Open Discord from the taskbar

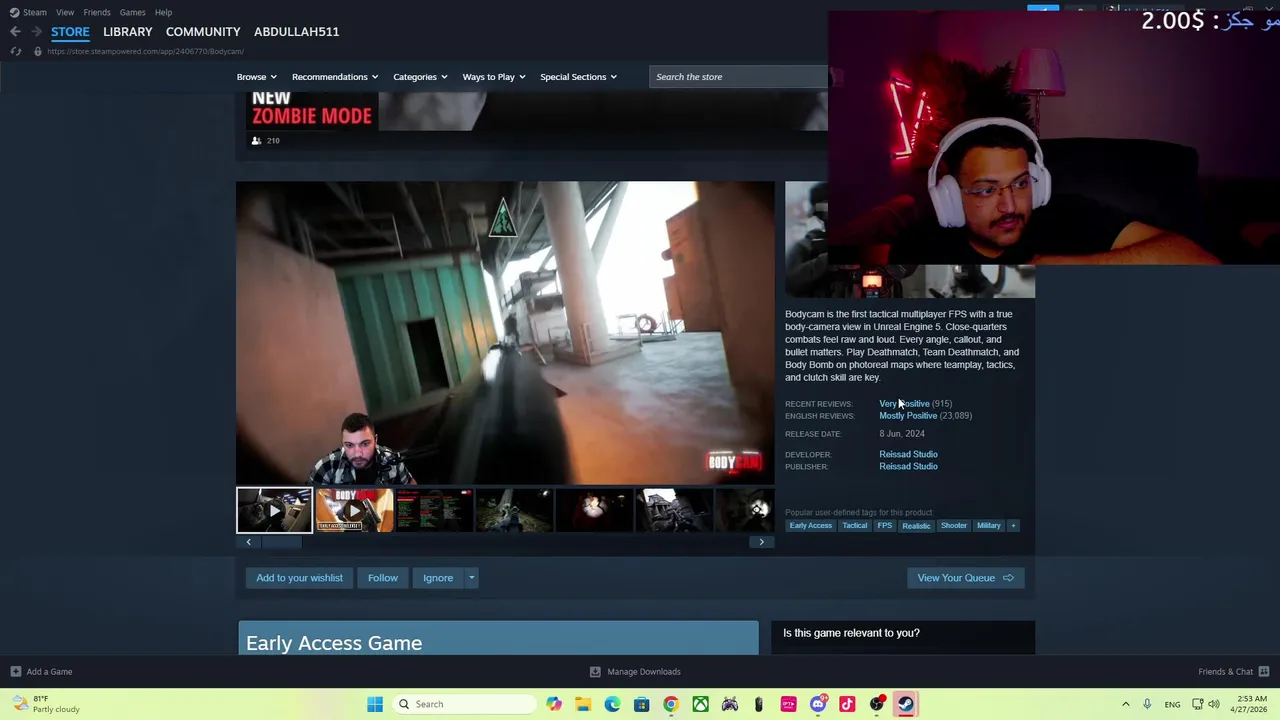(x=818, y=704)
